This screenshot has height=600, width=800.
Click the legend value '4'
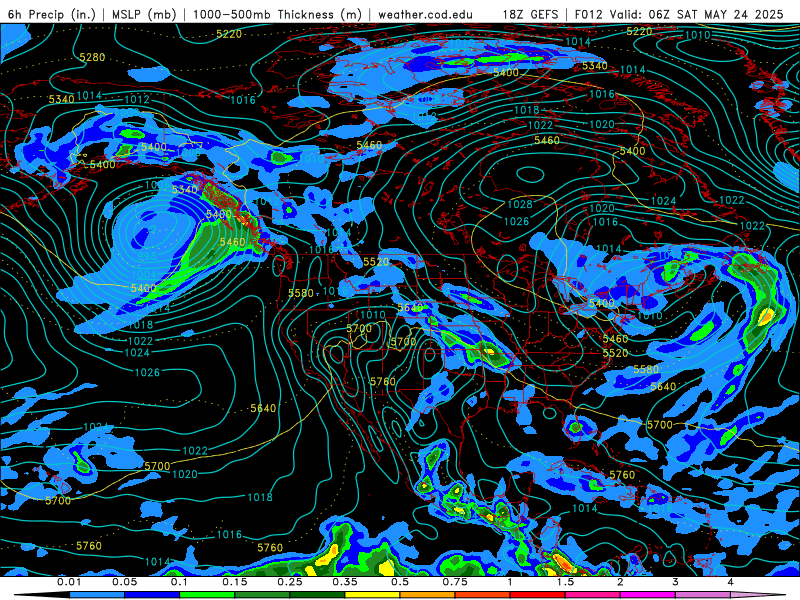(731, 582)
